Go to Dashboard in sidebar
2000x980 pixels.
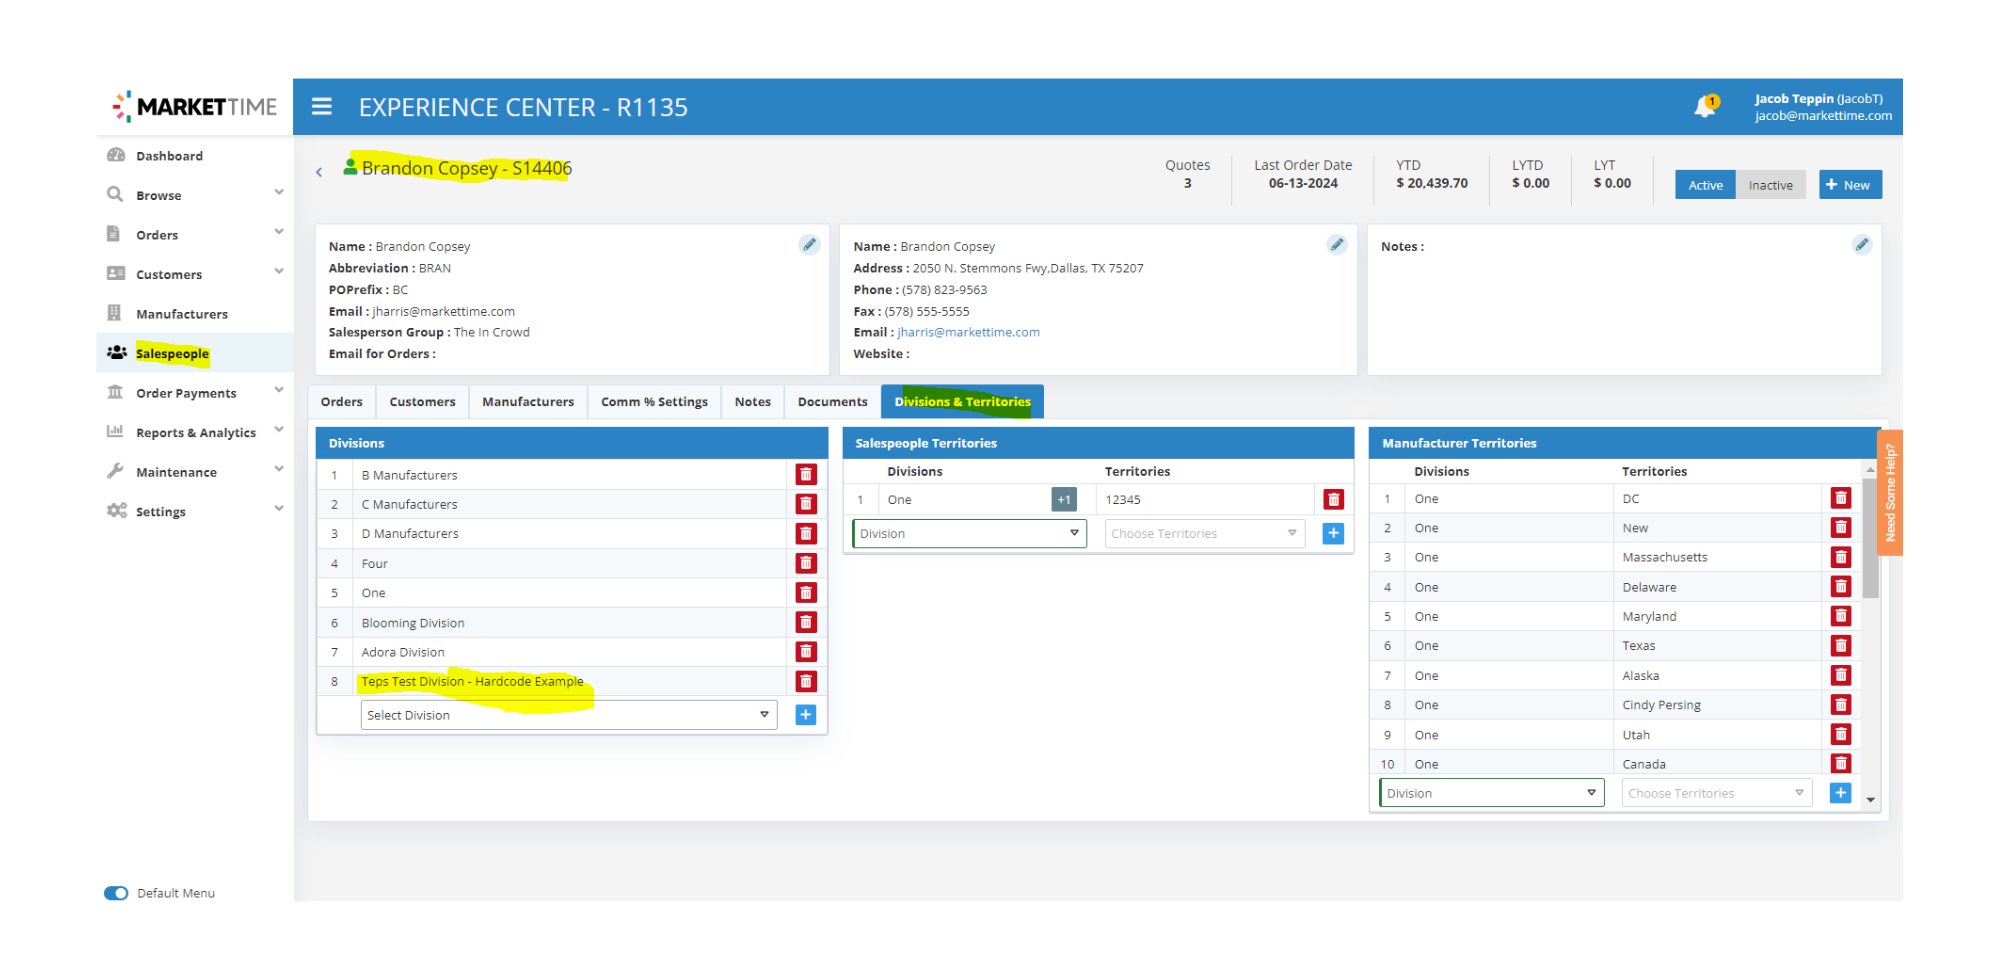coord(169,156)
